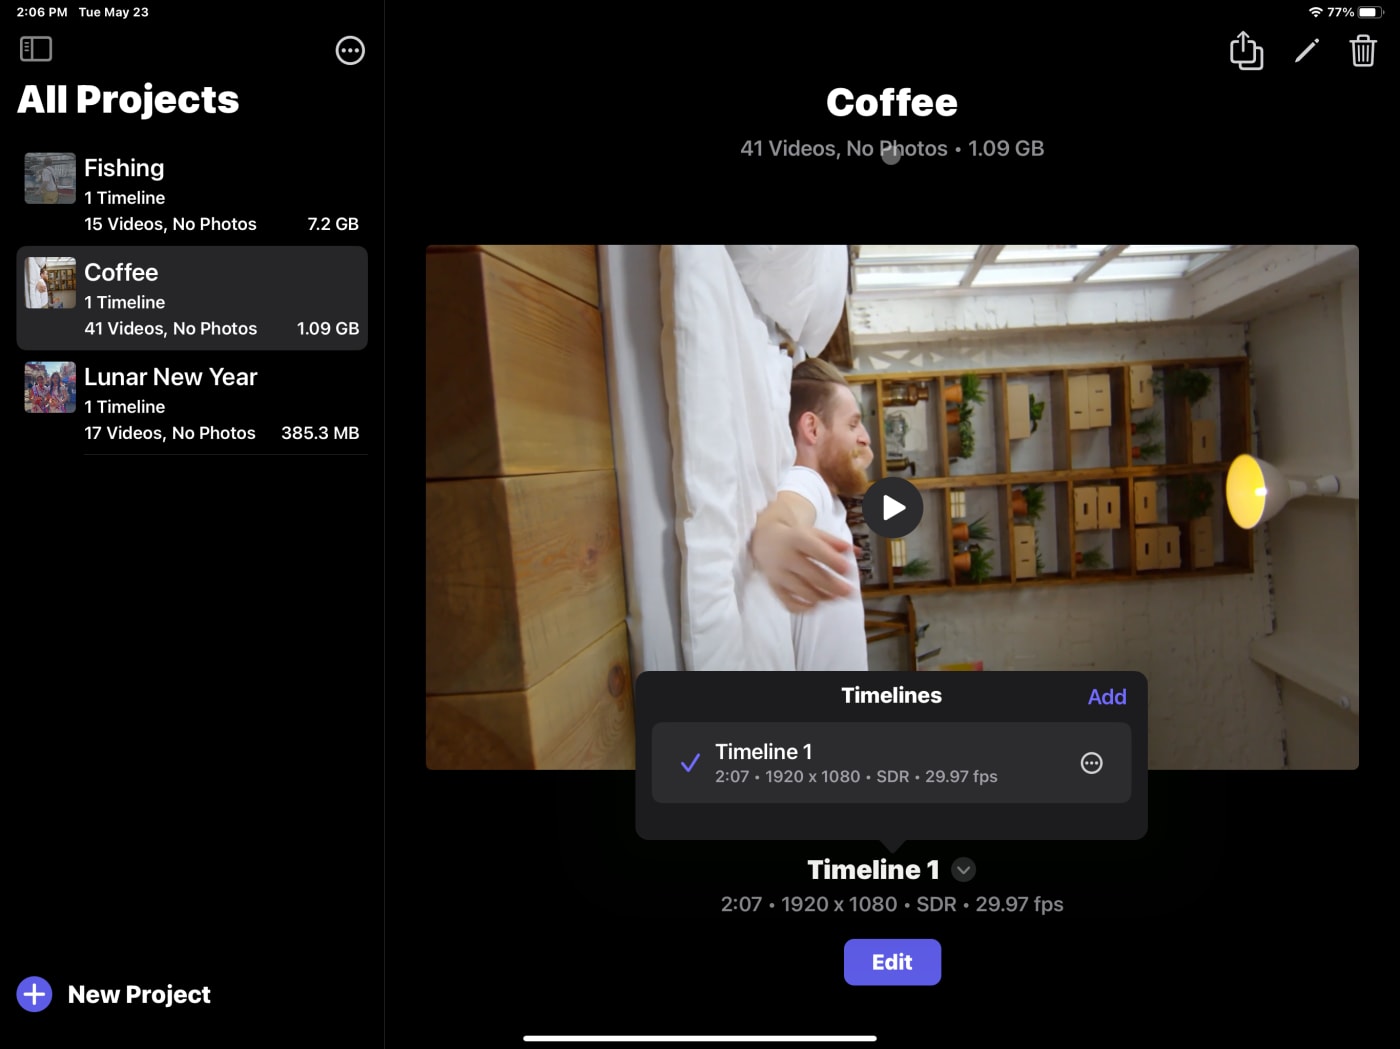The height and width of the screenshot is (1049, 1400).
Task: Play the Coffee preview video
Action: point(892,508)
